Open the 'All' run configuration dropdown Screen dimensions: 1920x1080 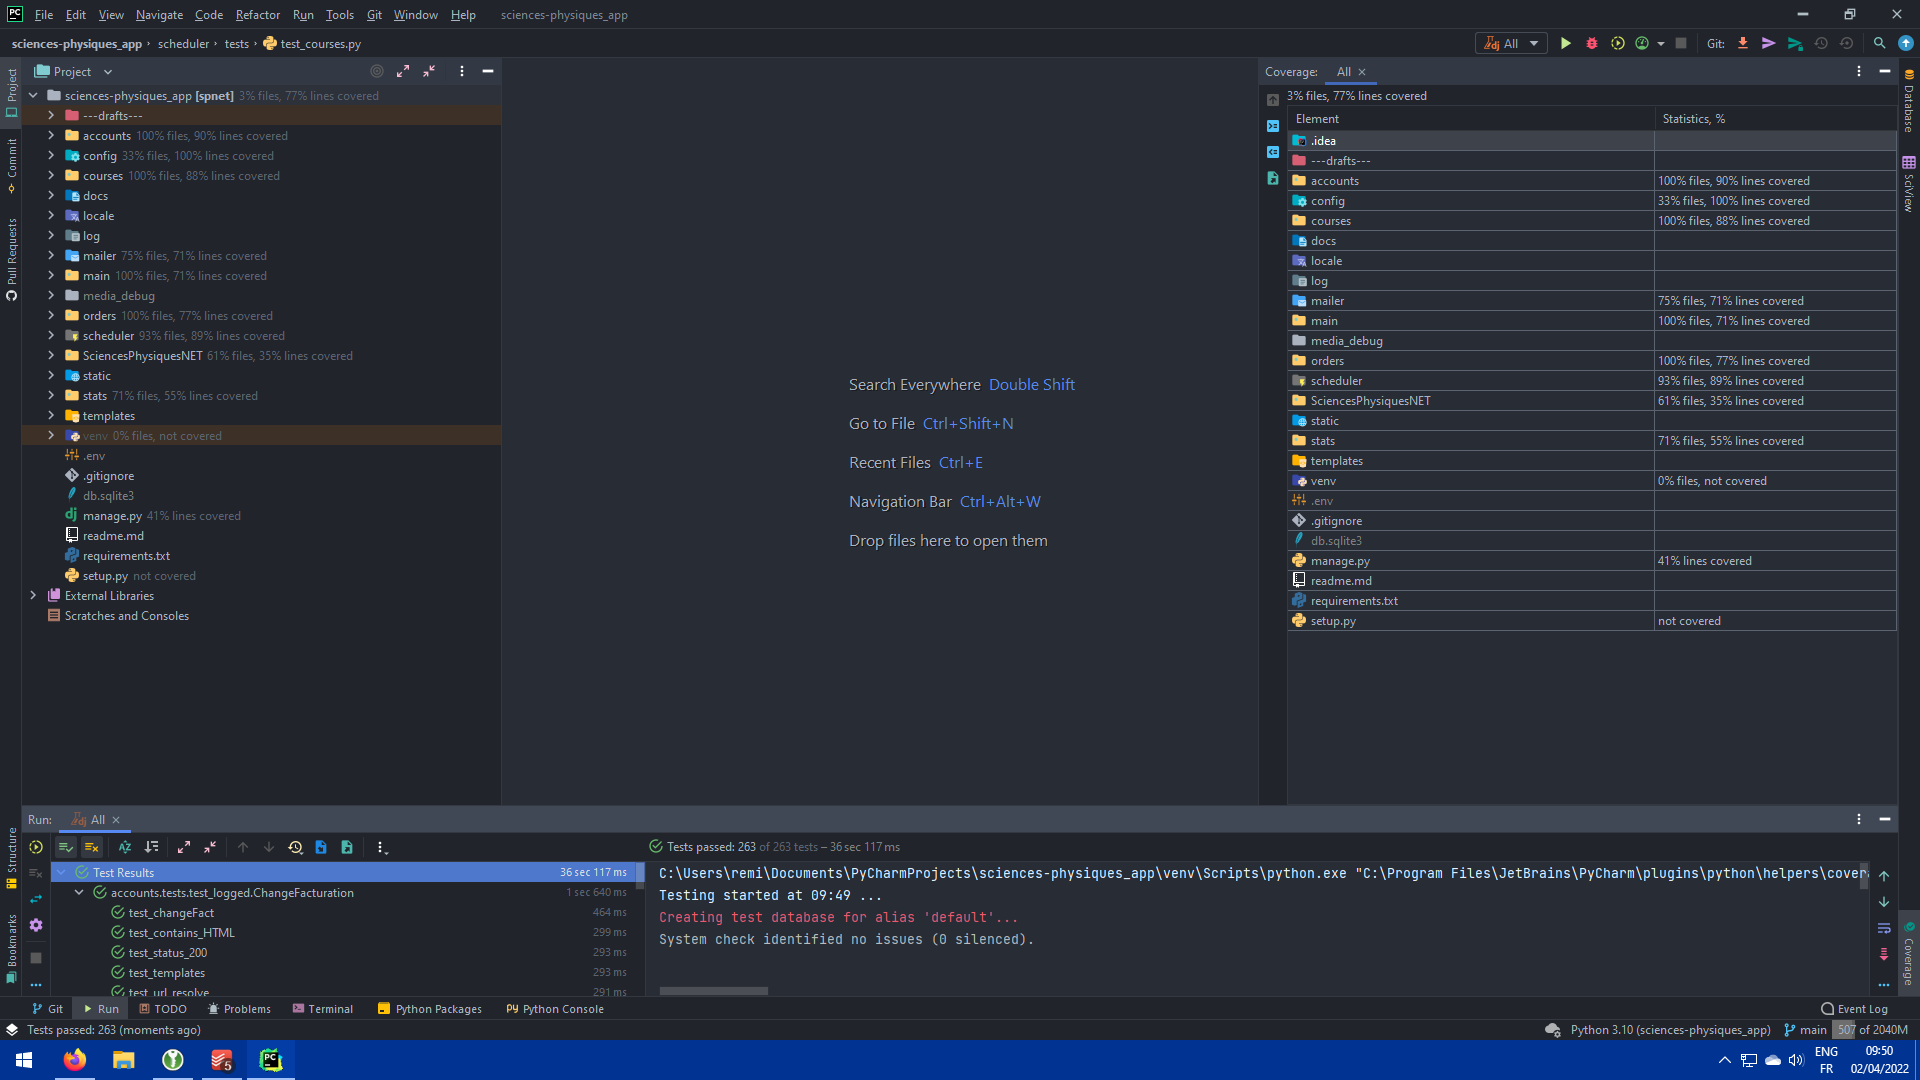click(1511, 43)
